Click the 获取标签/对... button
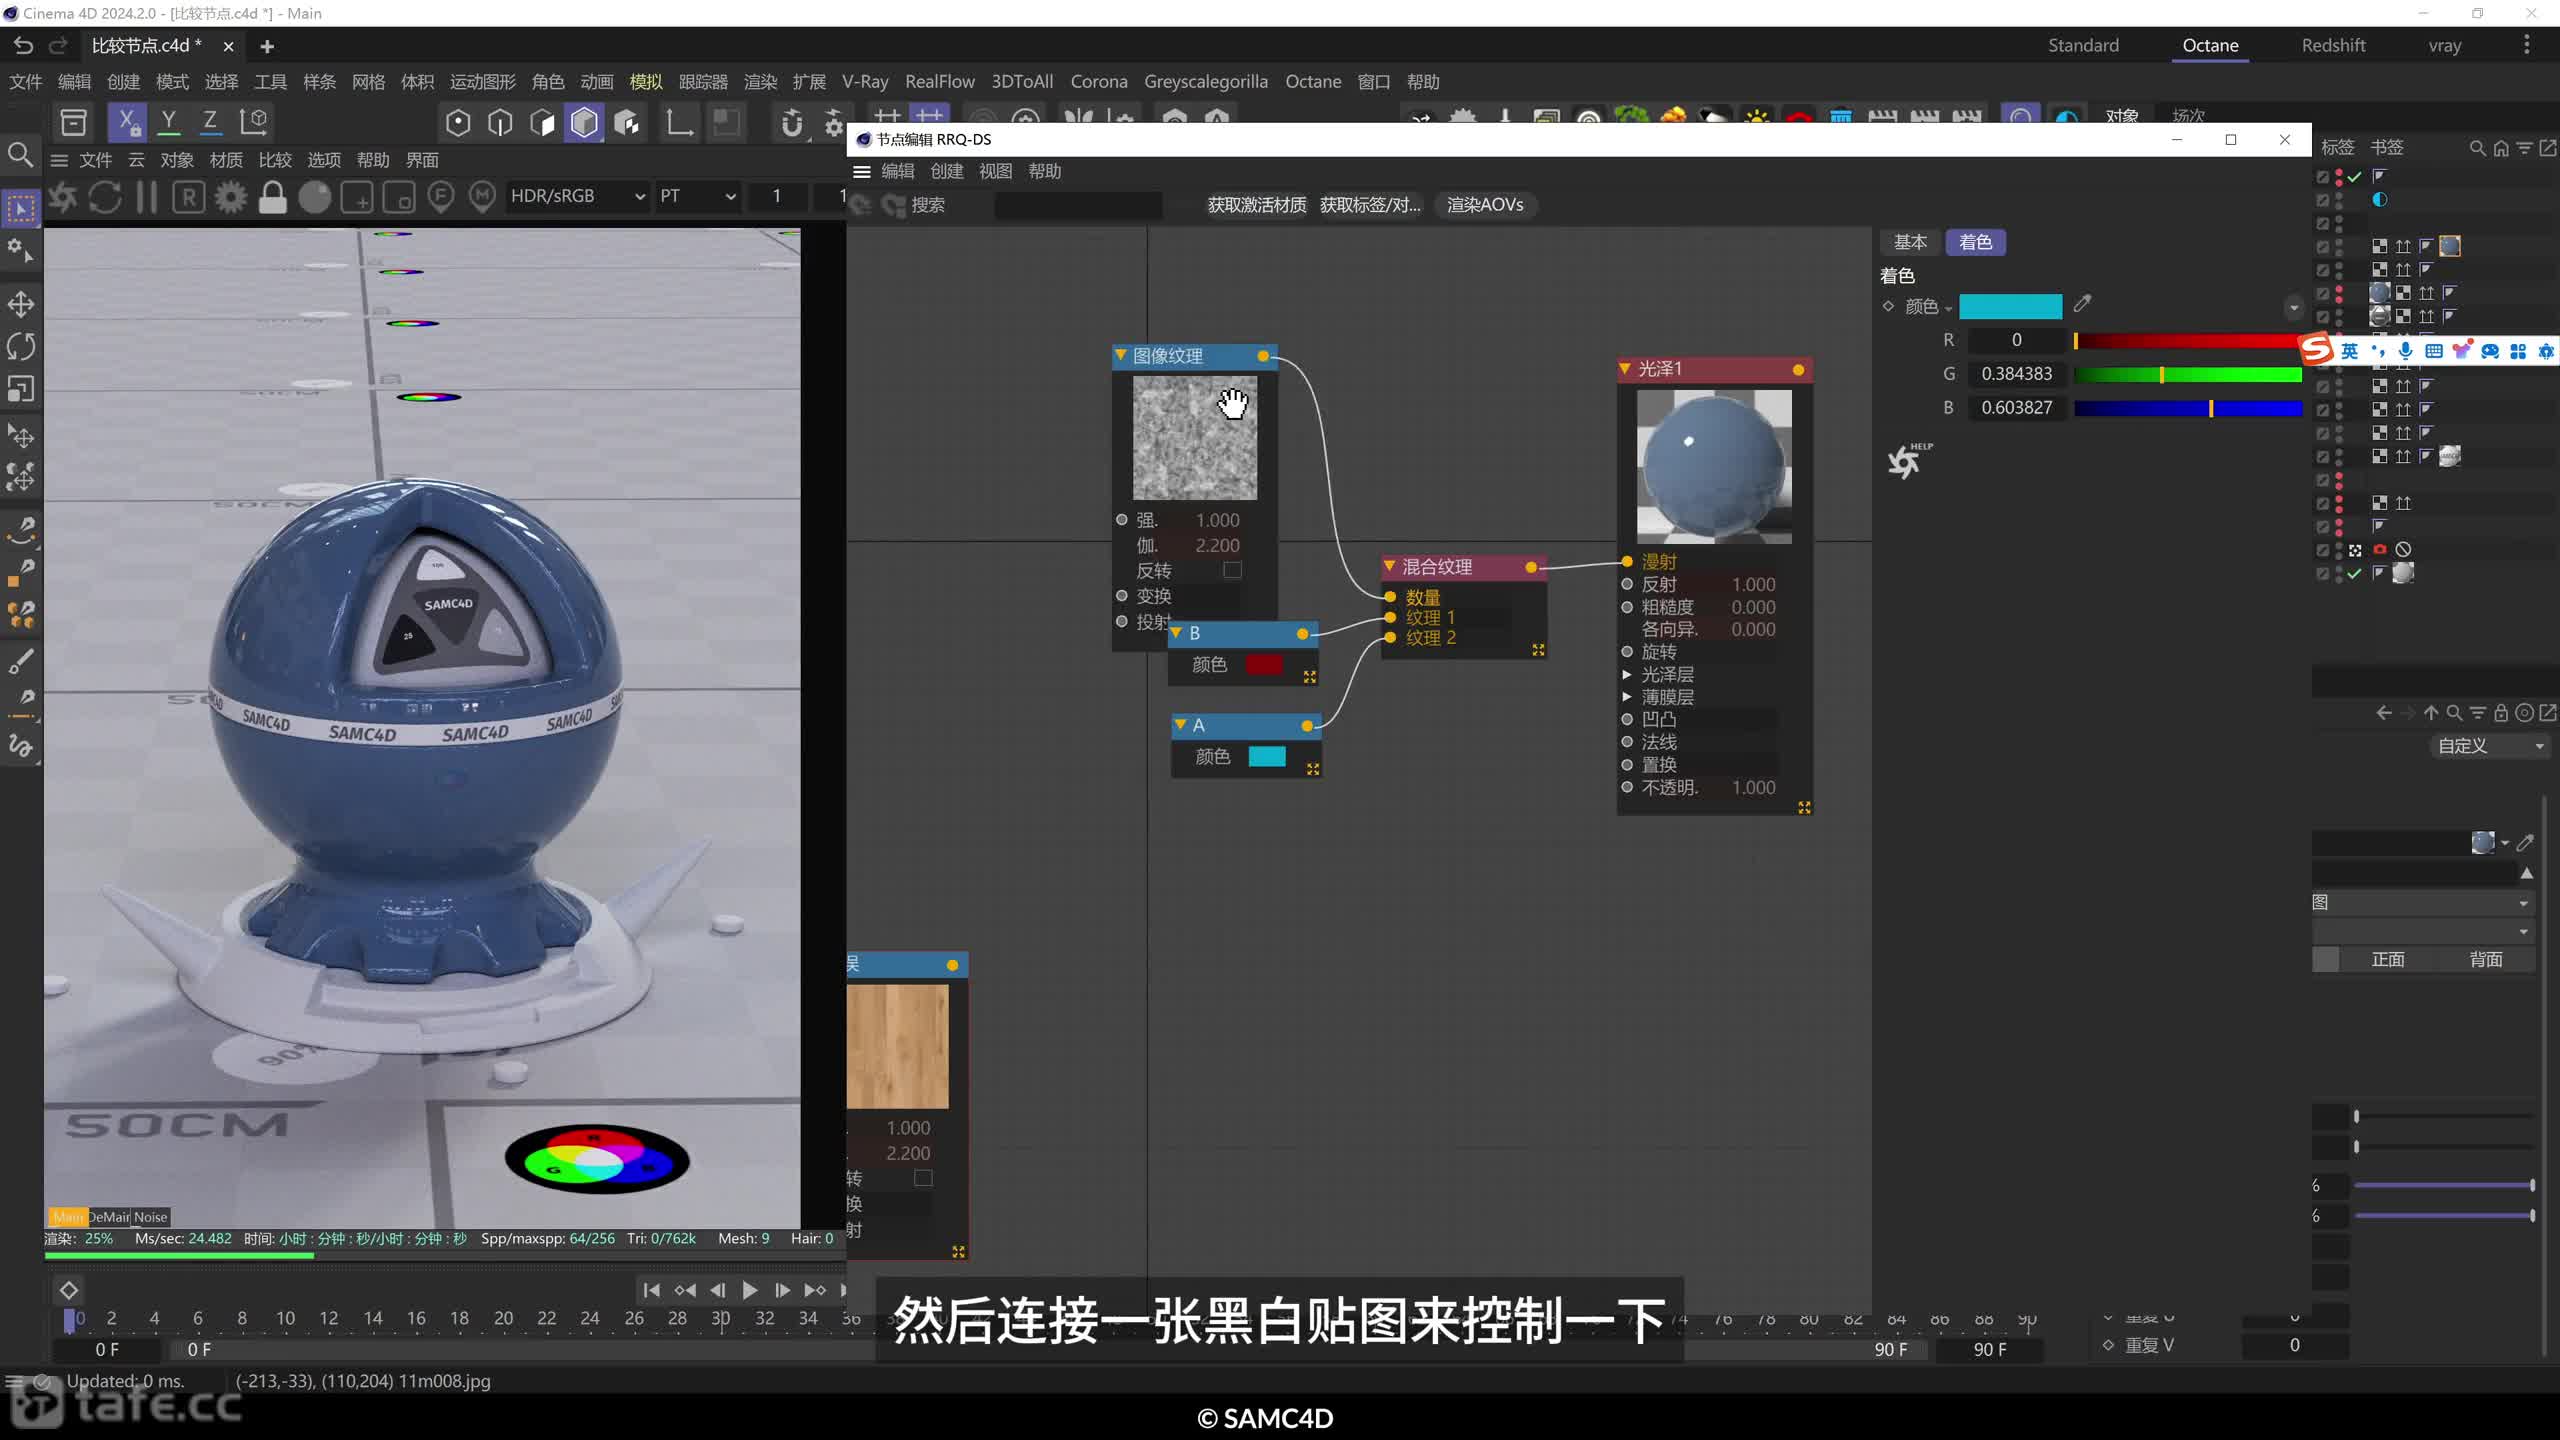Screen dimensions: 2560x1440 (1370, 205)
